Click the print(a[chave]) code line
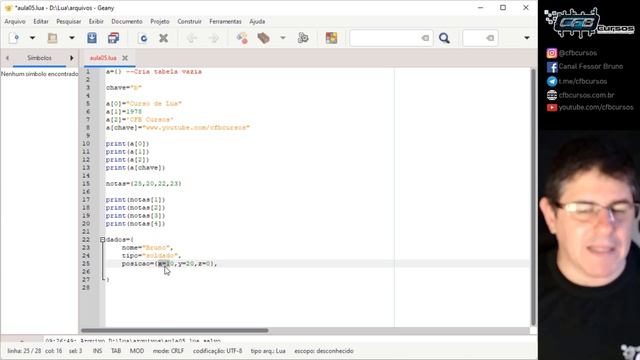Image resolution: width=640 pixels, height=360 pixels. 136,168
